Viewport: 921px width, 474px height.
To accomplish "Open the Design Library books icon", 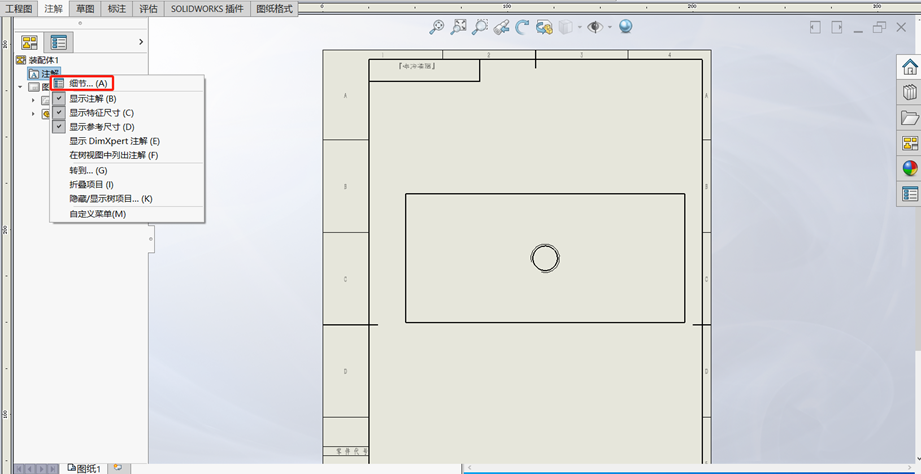I will (x=909, y=93).
